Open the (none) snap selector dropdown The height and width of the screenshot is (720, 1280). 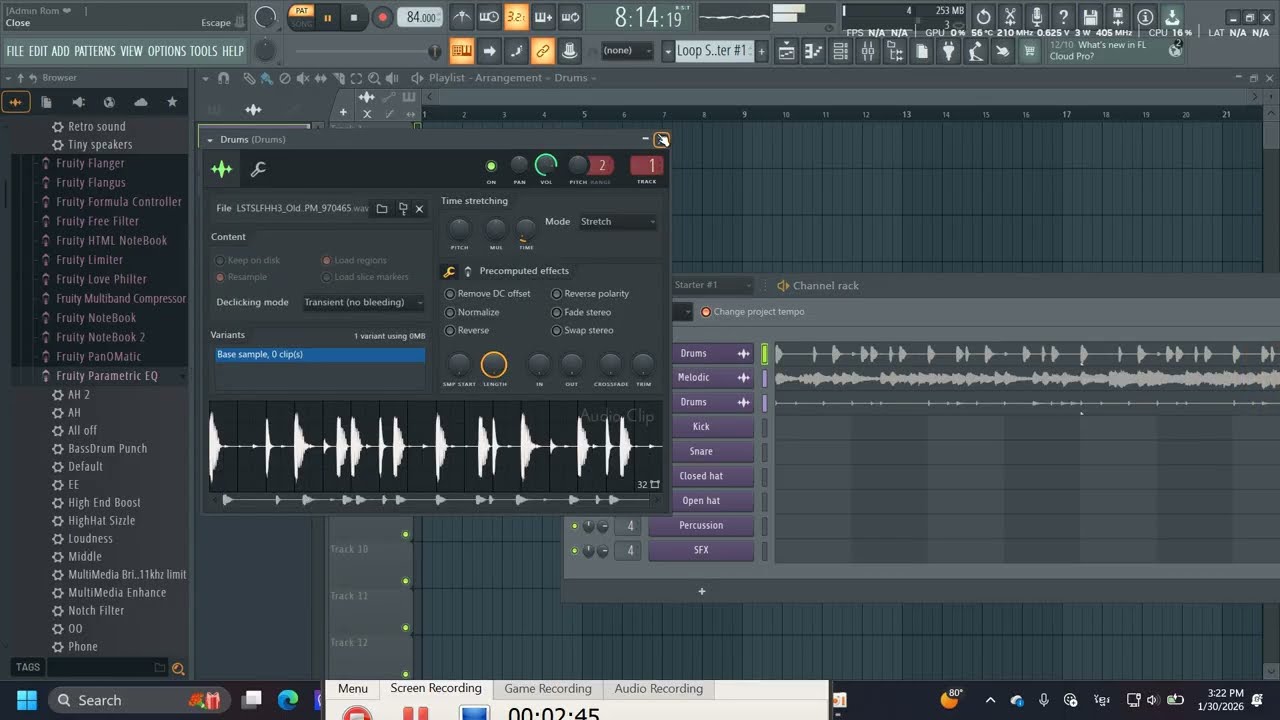pyautogui.click(x=627, y=51)
